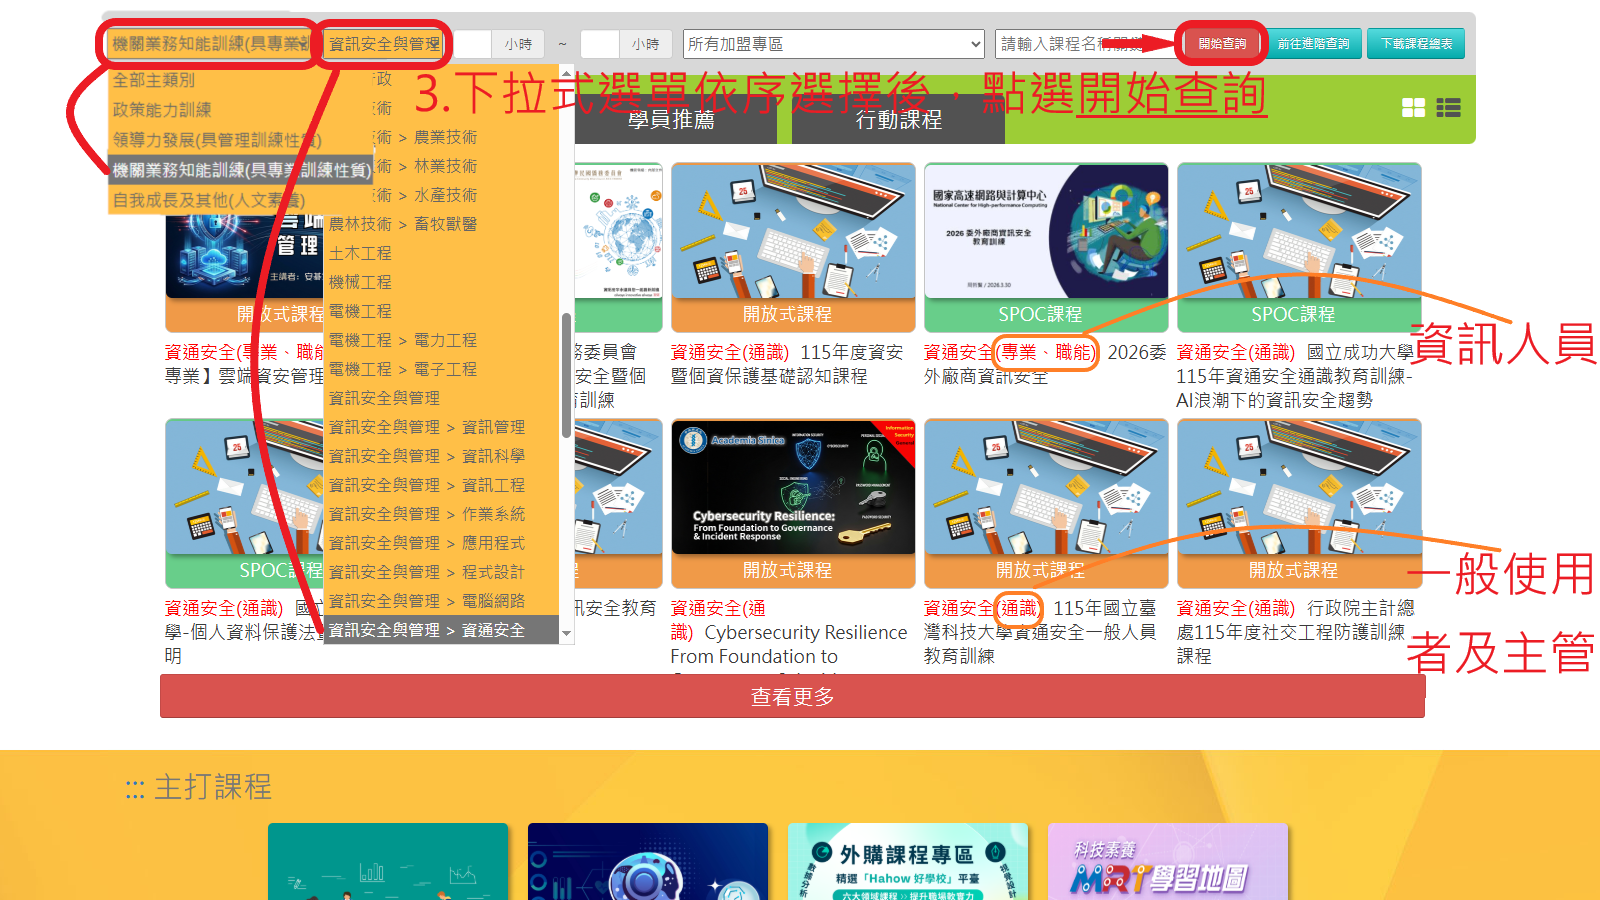Choose 資訊安全與管理 > 應用程式 option
The width and height of the screenshot is (1600, 900).
coord(441,543)
